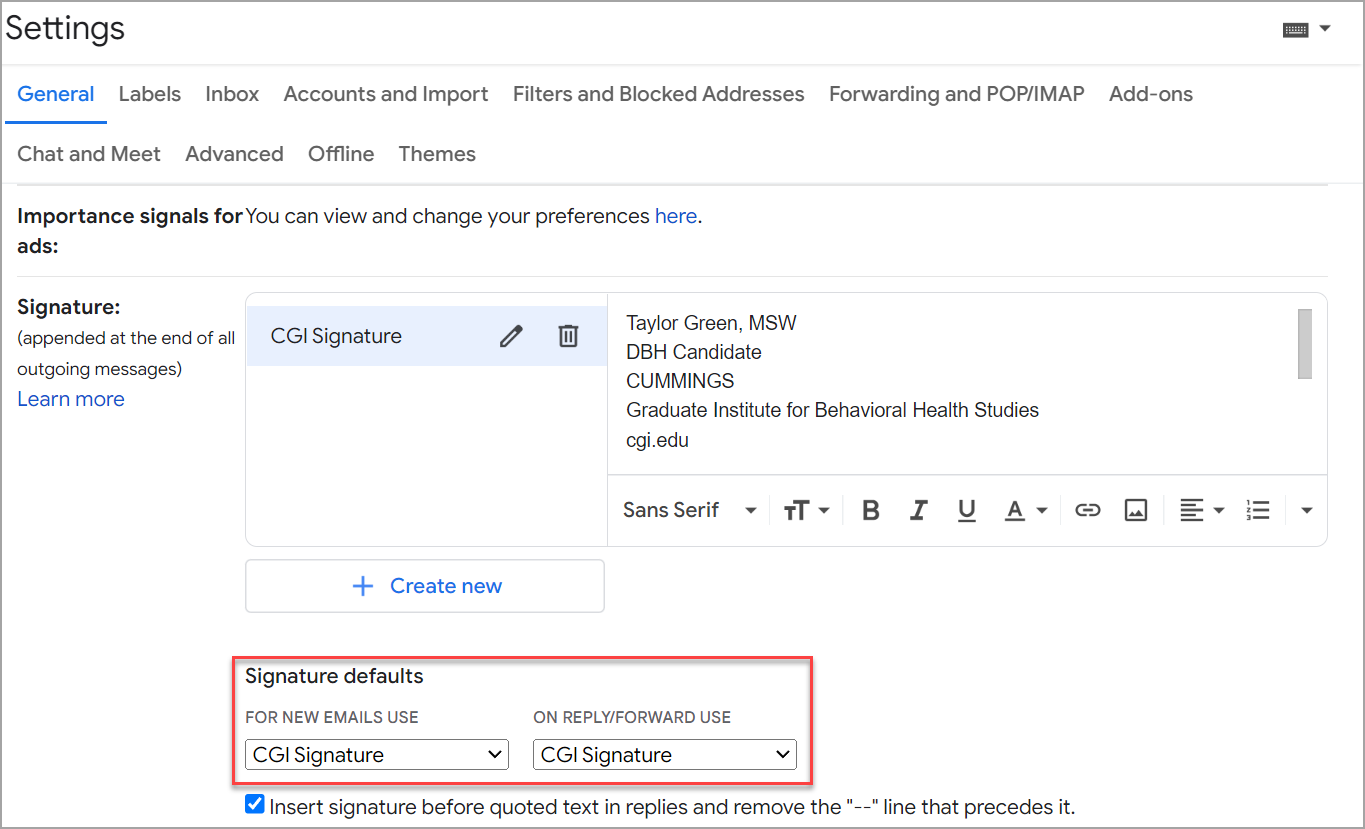Image resolution: width=1365 pixels, height=829 pixels.
Task: Underline the signature text
Action: (x=966, y=510)
